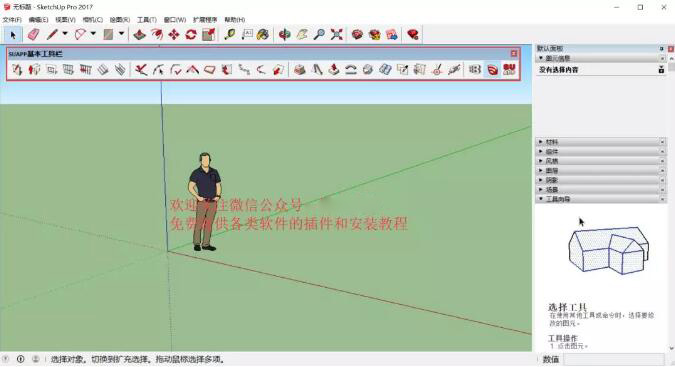Click the SUAPP red-arrow extrude up icon
Viewport: 675px width, 367px height.
tap(334, 69)
